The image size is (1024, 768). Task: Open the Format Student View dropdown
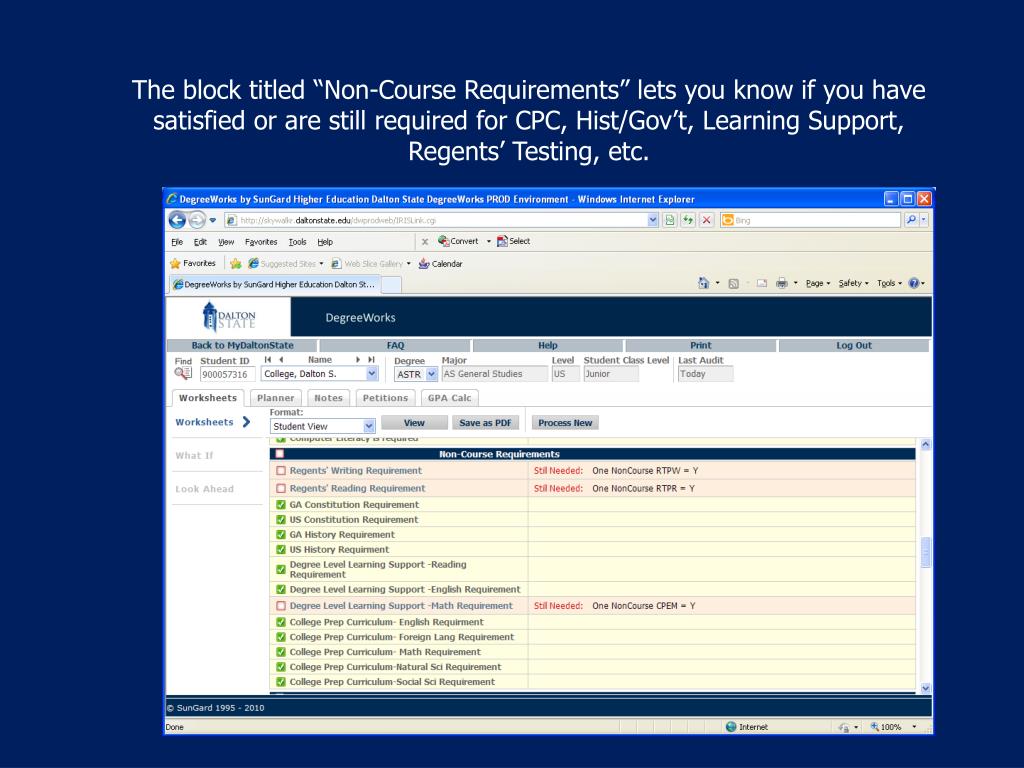[x=368, y=426]
